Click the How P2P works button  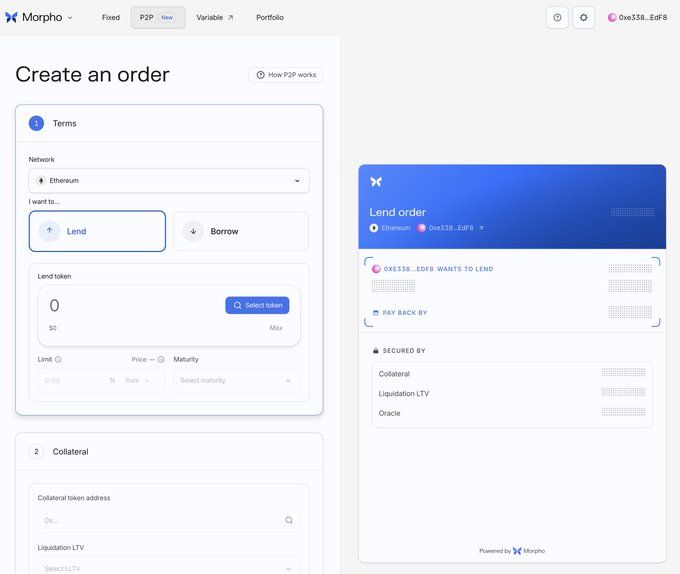click(286, 75)
